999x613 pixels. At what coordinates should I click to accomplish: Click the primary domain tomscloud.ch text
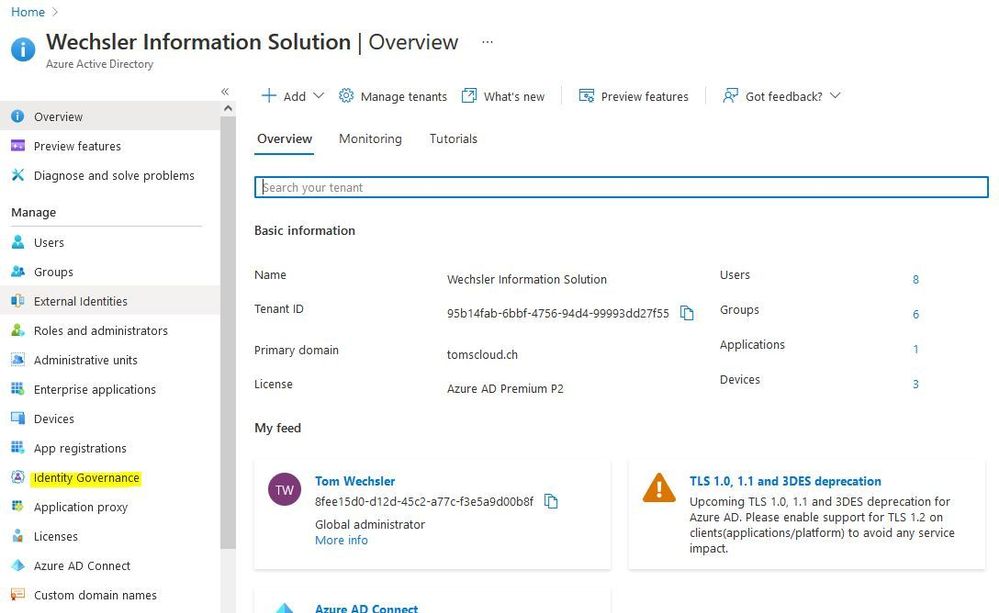click(x=482, y=354)
